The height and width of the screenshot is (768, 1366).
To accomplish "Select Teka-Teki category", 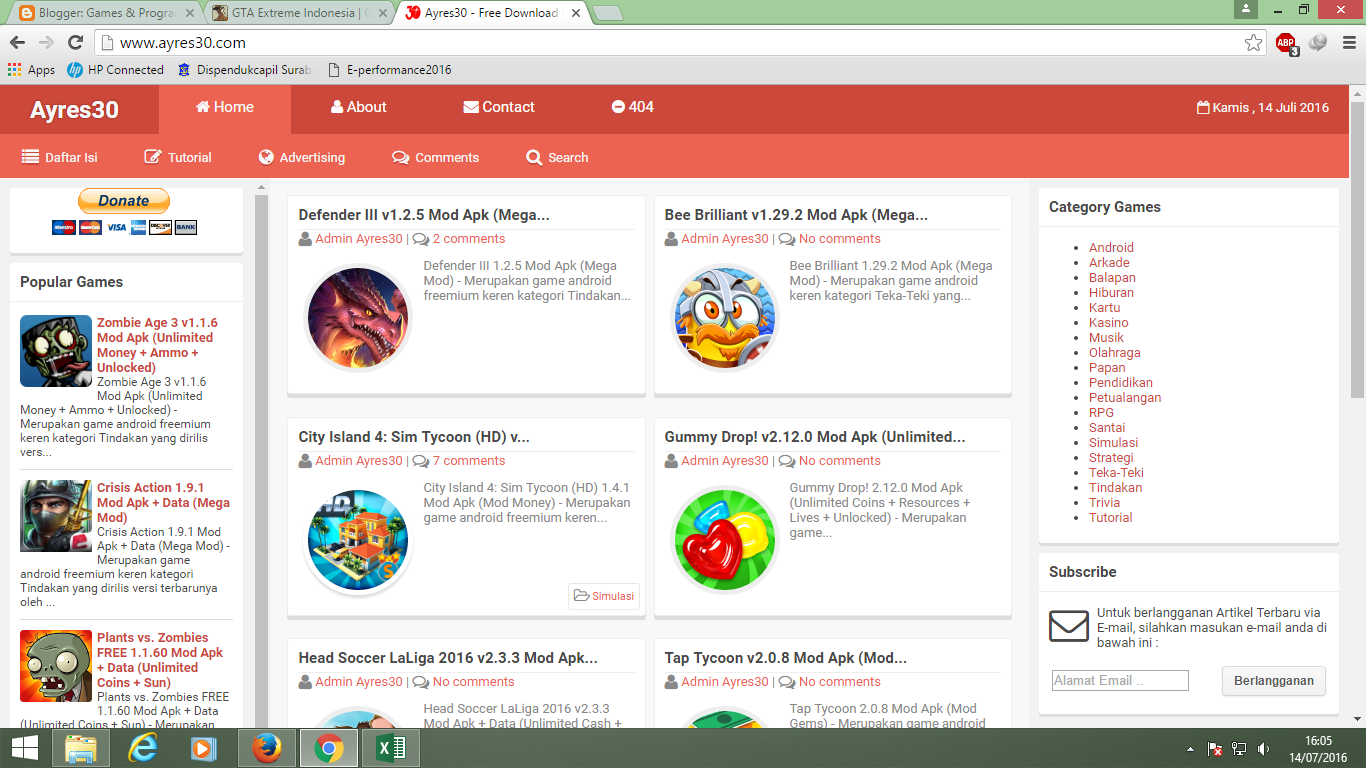I will pyautogui.click(x=1116, y=473).
